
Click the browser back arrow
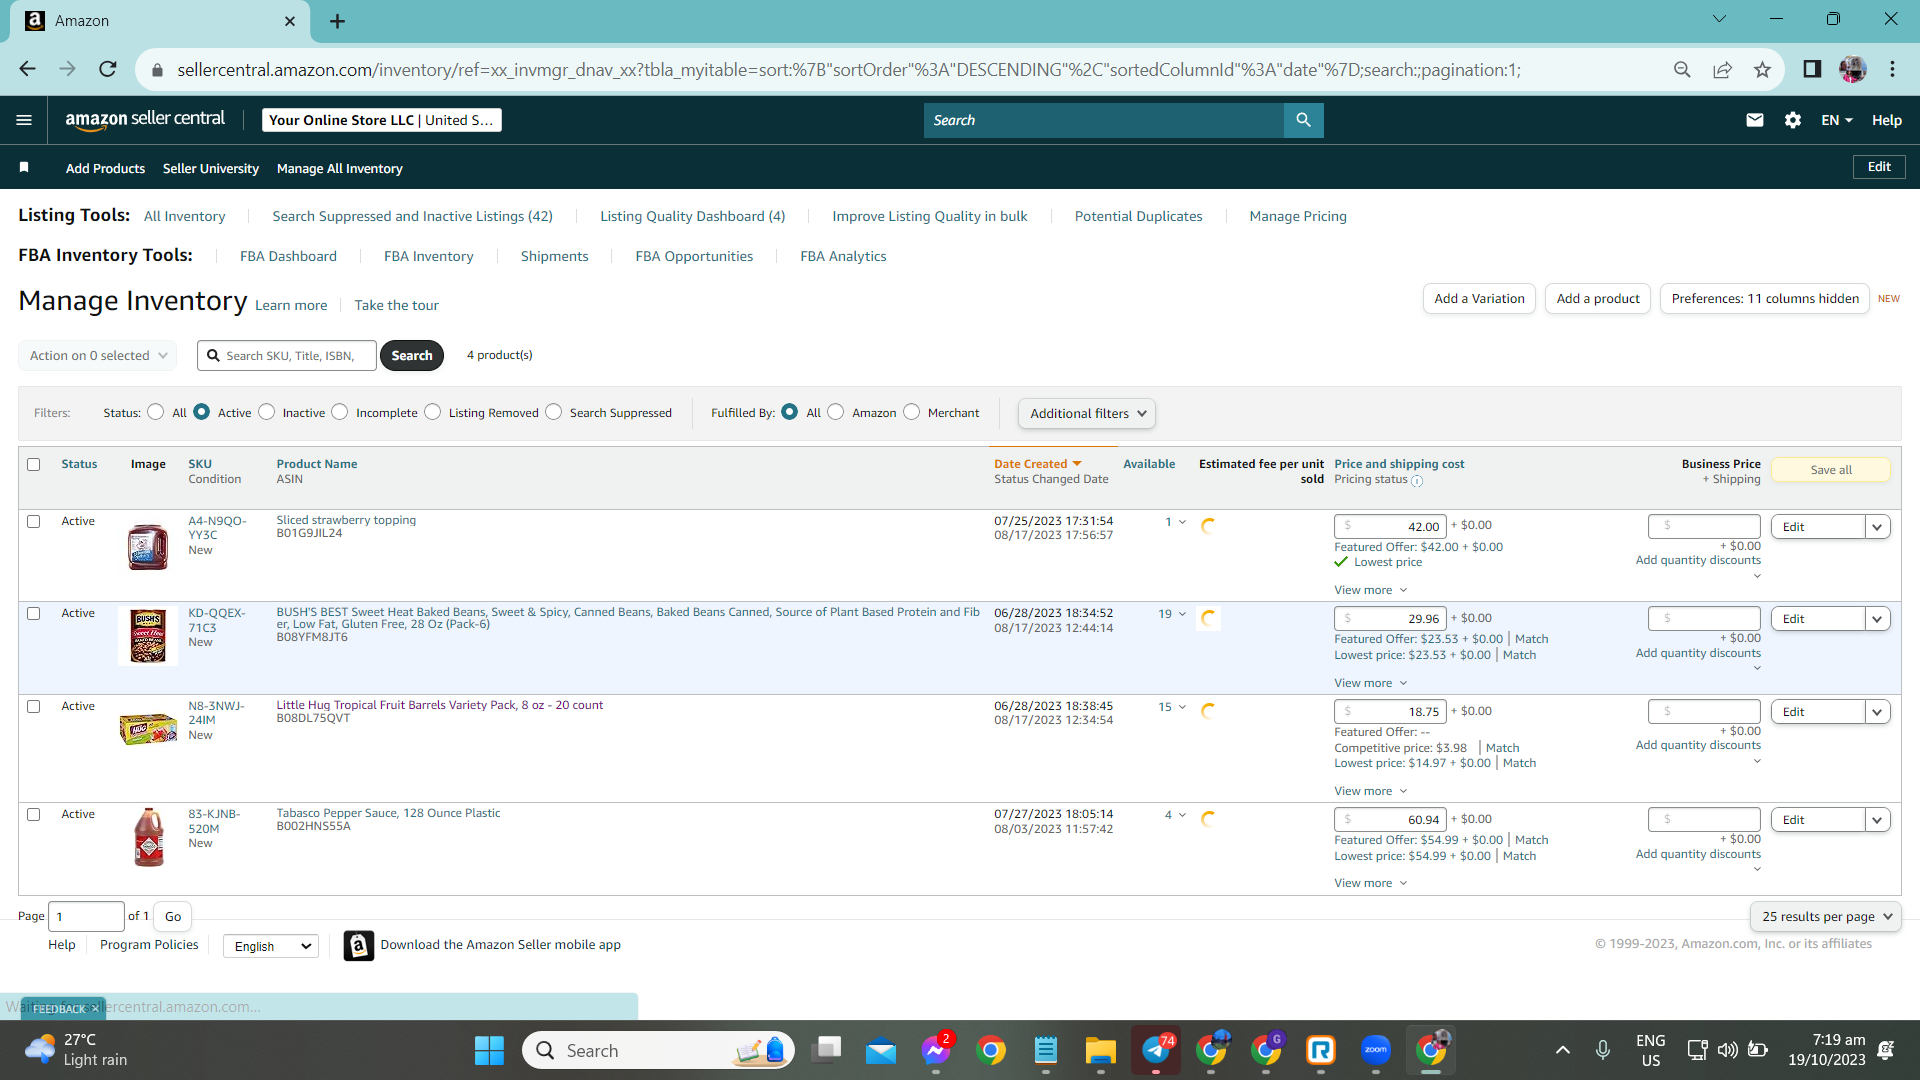pyautogui.click(x=27, y=69)
